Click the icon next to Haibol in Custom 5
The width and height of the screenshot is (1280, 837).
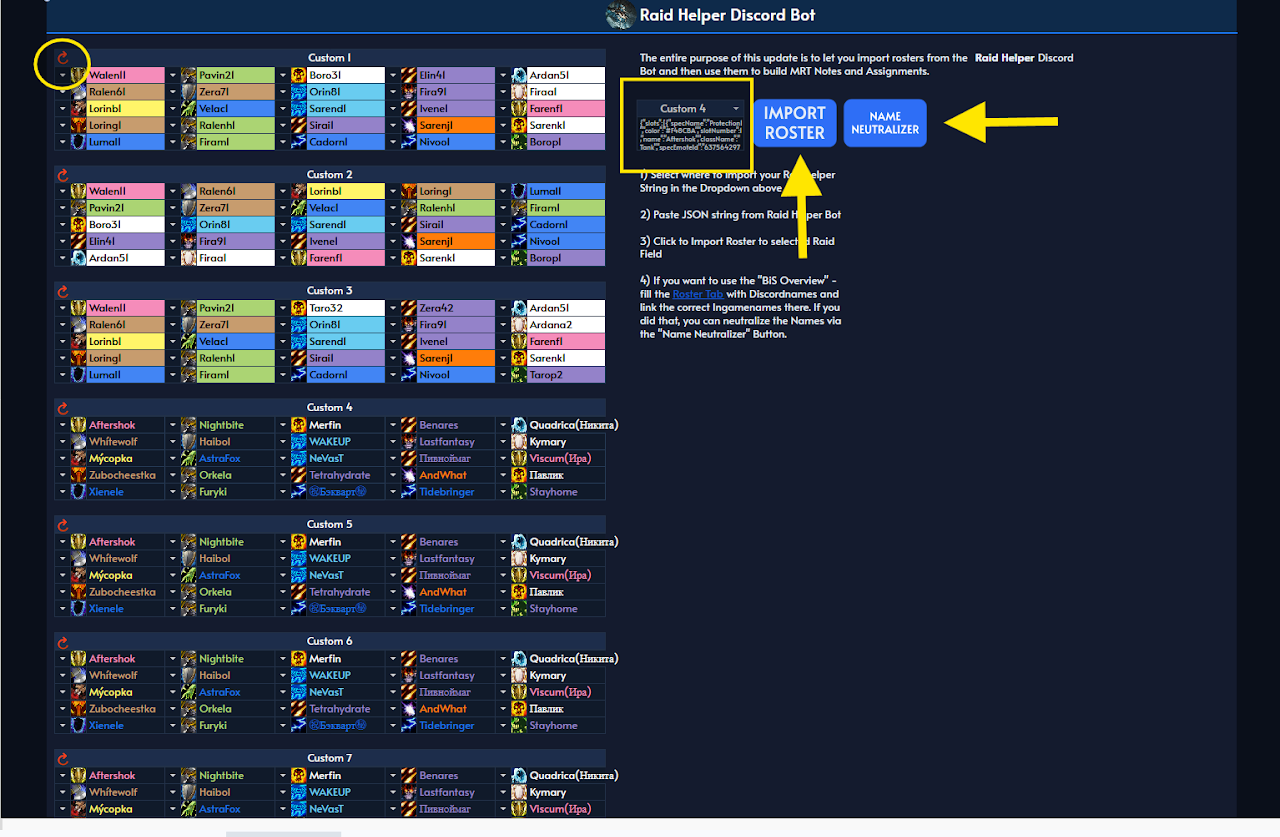[188, 559]
